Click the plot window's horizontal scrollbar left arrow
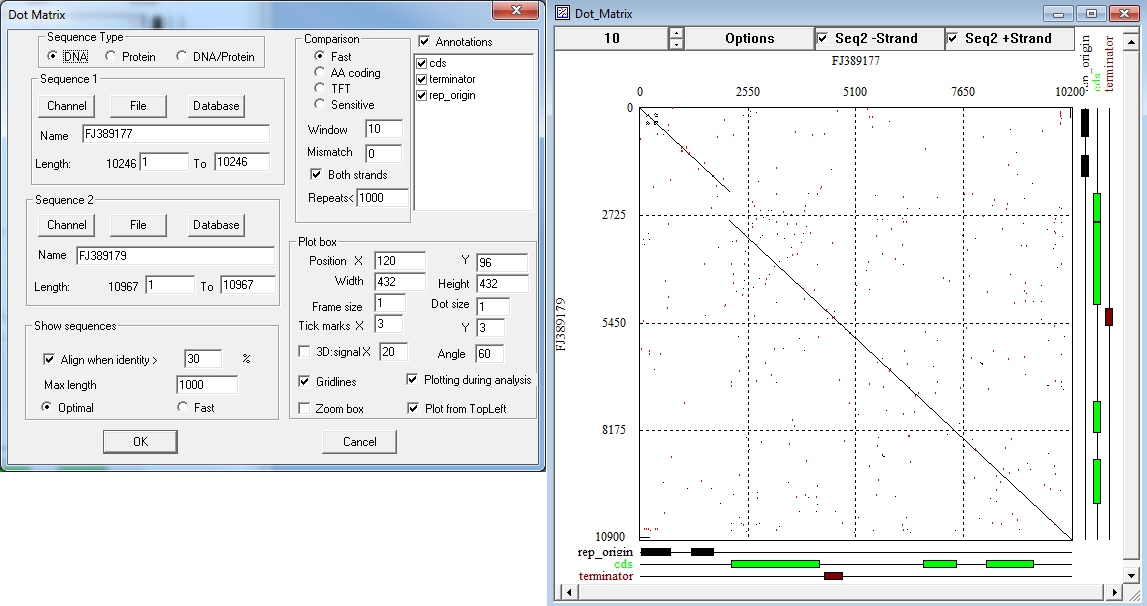The height and width of the screenshot is (606, 1147). [x=568, y=591]
